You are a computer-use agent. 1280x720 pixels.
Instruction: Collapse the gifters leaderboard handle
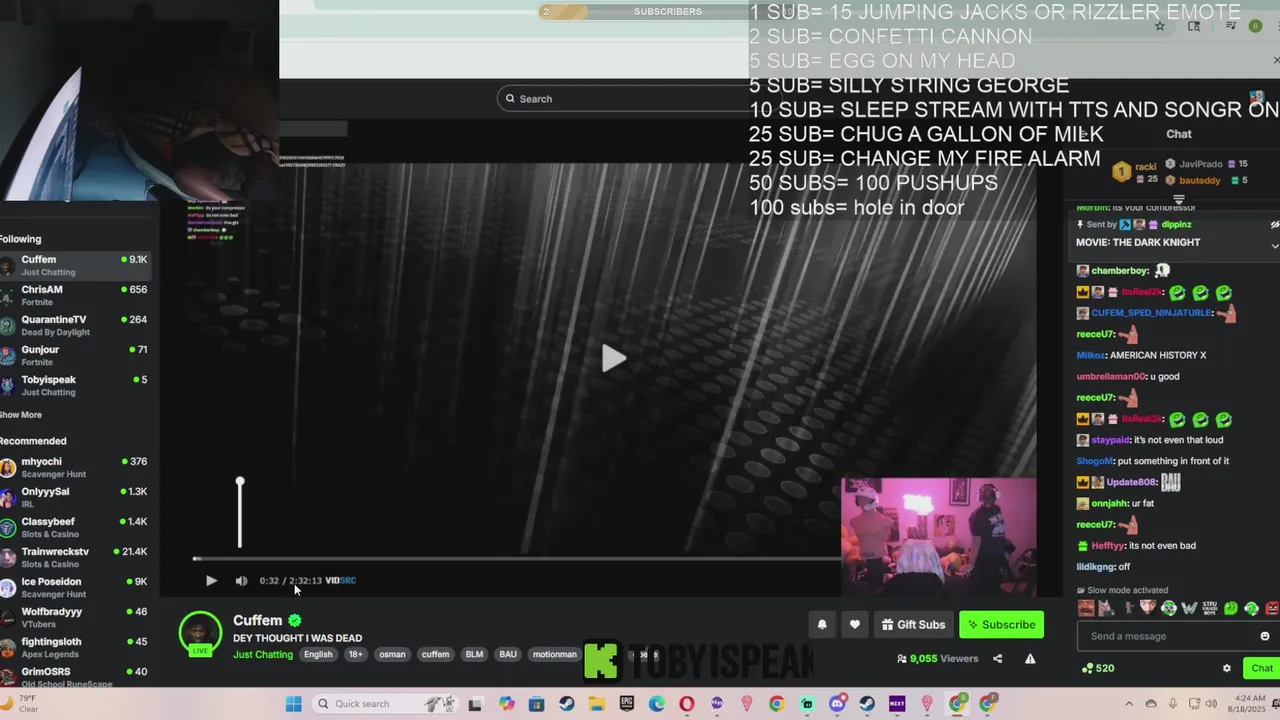pyautogui.click(x=1179, y=200)
